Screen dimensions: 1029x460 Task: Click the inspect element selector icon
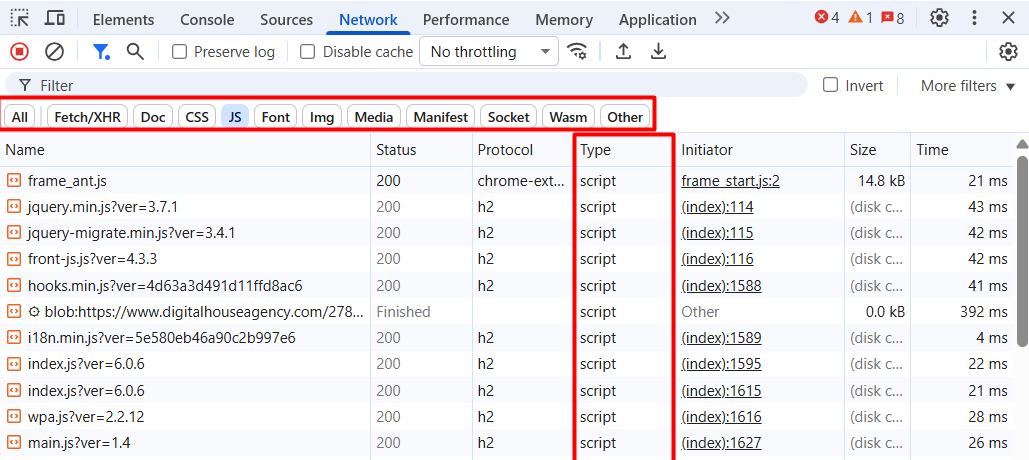(x=20, y=18)
